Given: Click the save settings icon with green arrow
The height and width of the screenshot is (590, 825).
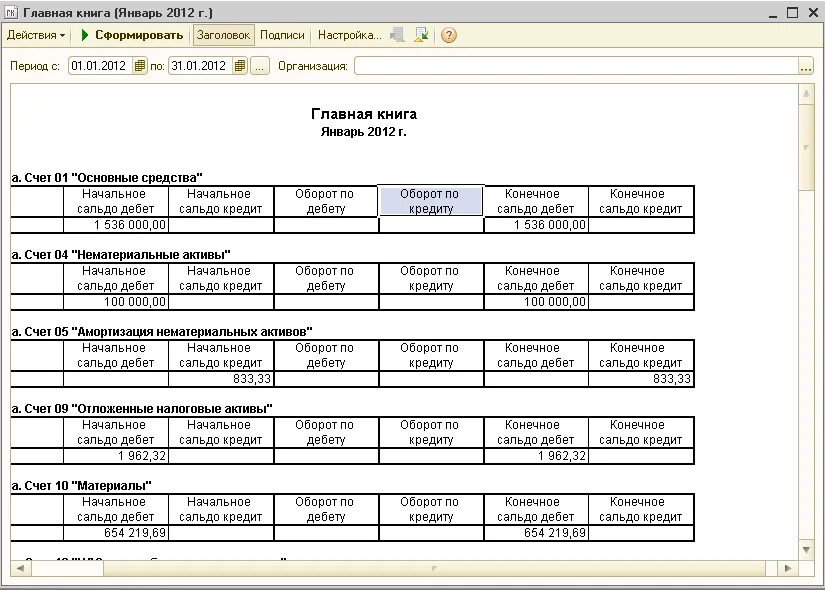Looking at the screenshot, I should [421, 35].
